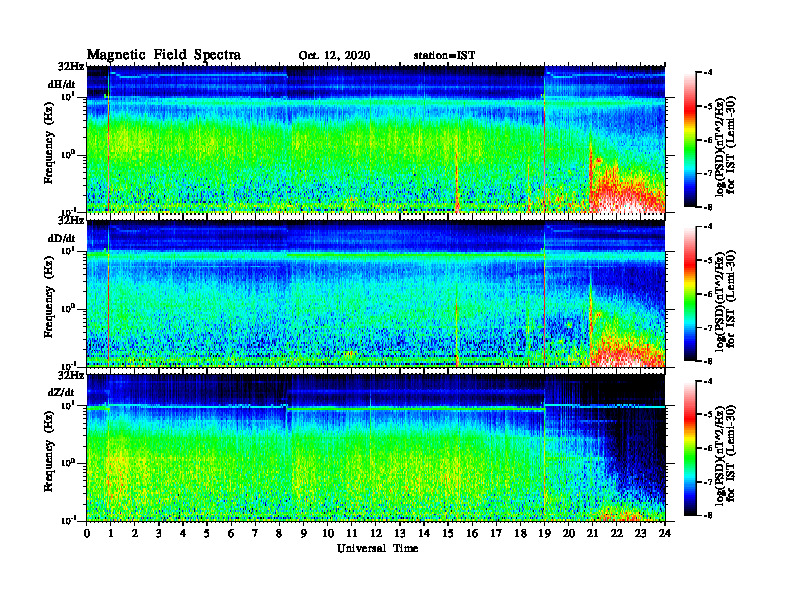Click the "Frequency (Hz)" label of dH/dt panel
792x612 pixels.
pyautogui.click(x=48, y=143)
